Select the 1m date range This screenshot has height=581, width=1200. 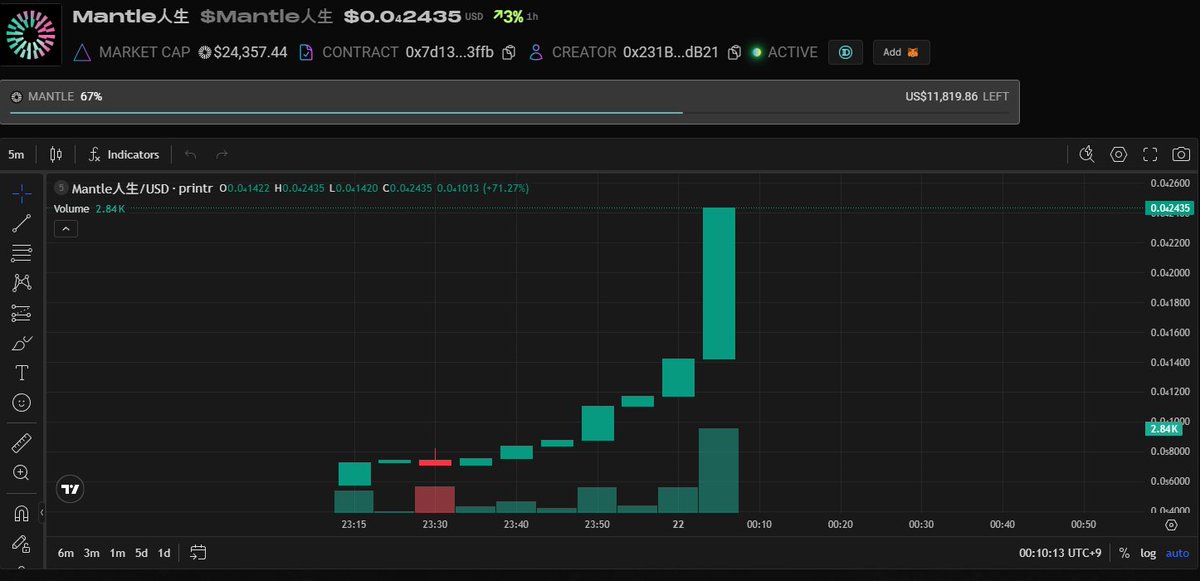[117, 553]
